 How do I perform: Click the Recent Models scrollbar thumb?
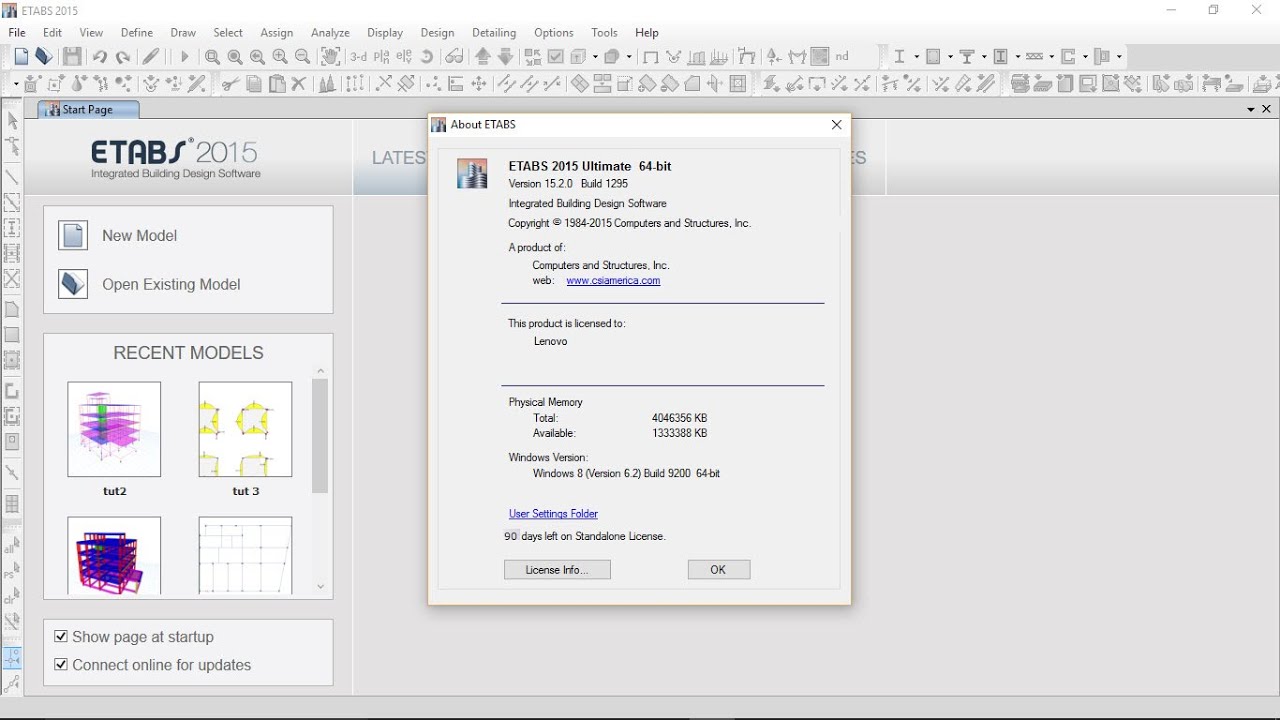[320, 435]
